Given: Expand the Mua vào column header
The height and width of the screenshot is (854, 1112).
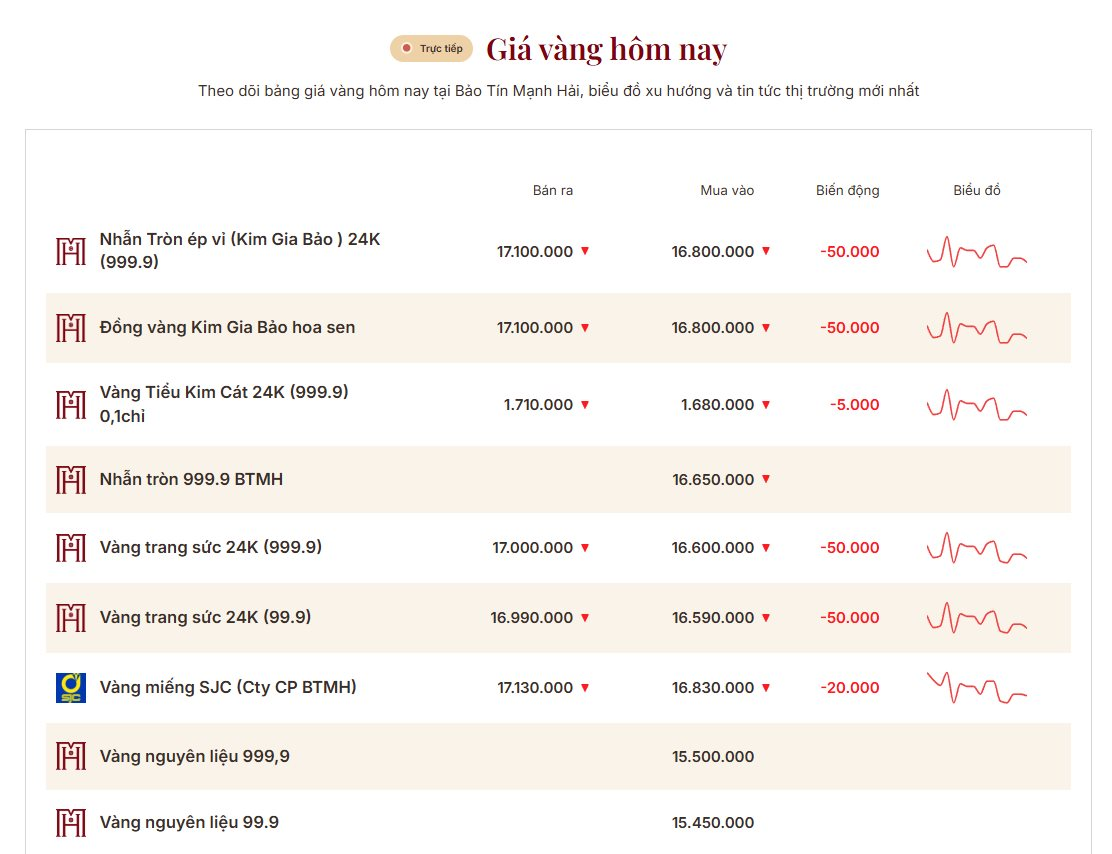Looking at the screenshot, I should [727, 190].
